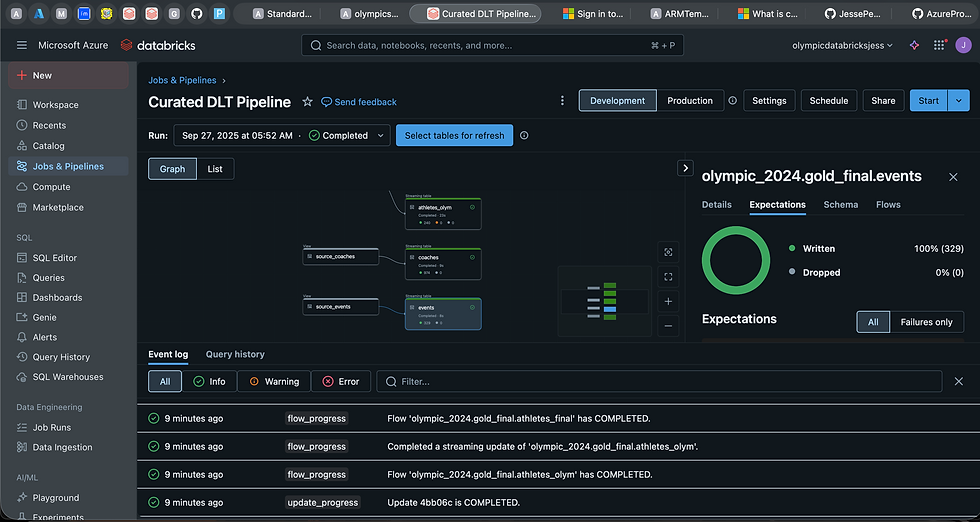Viewport: 980px width, 522px height.
Task: Open the Run selection dropdown
Action: point(282,136)
